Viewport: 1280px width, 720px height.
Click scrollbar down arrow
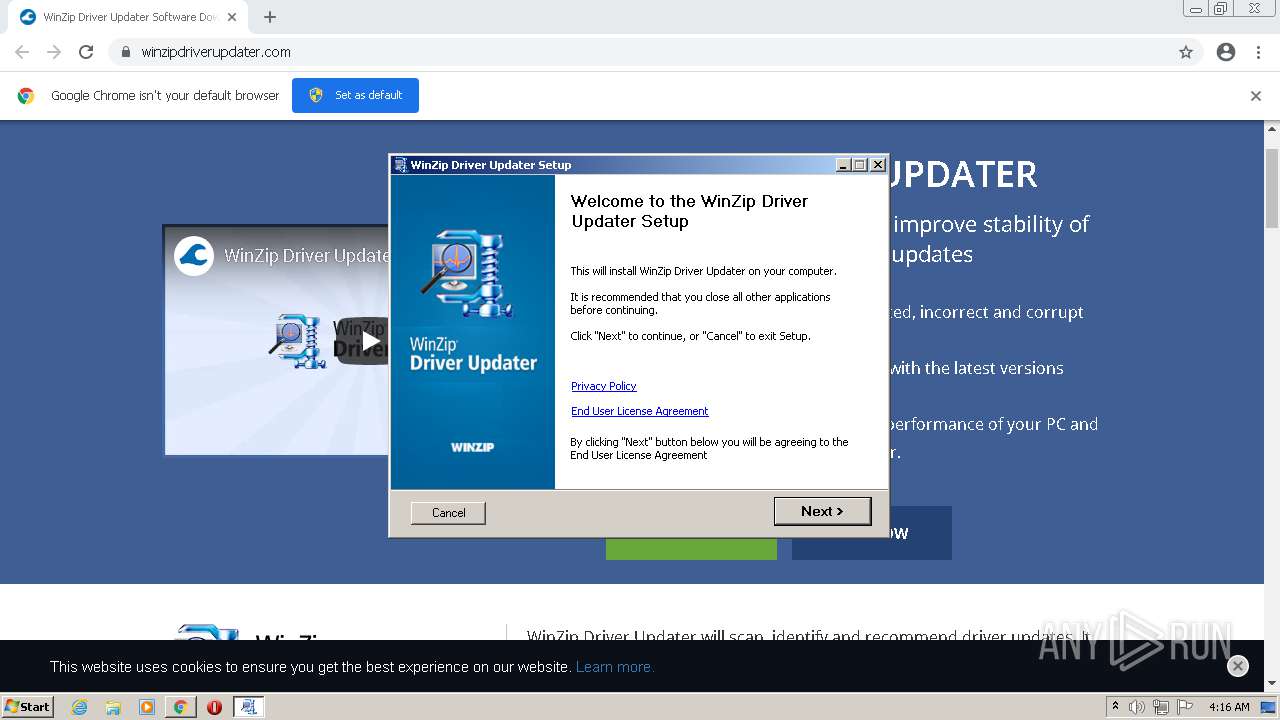[x=1272, y=683]
